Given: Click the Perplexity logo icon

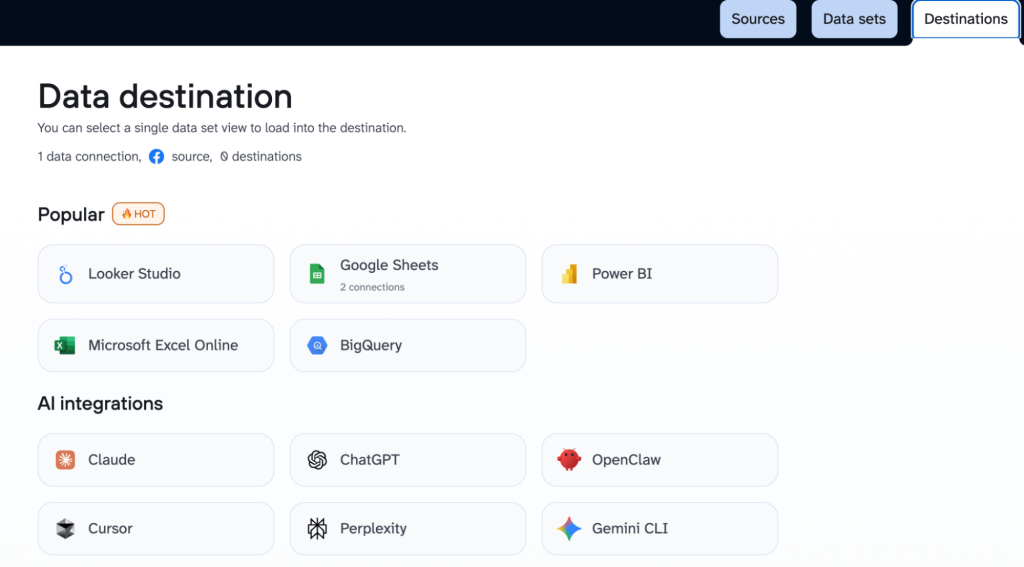Looking at the screenshot, I should [x=317, y=528].
